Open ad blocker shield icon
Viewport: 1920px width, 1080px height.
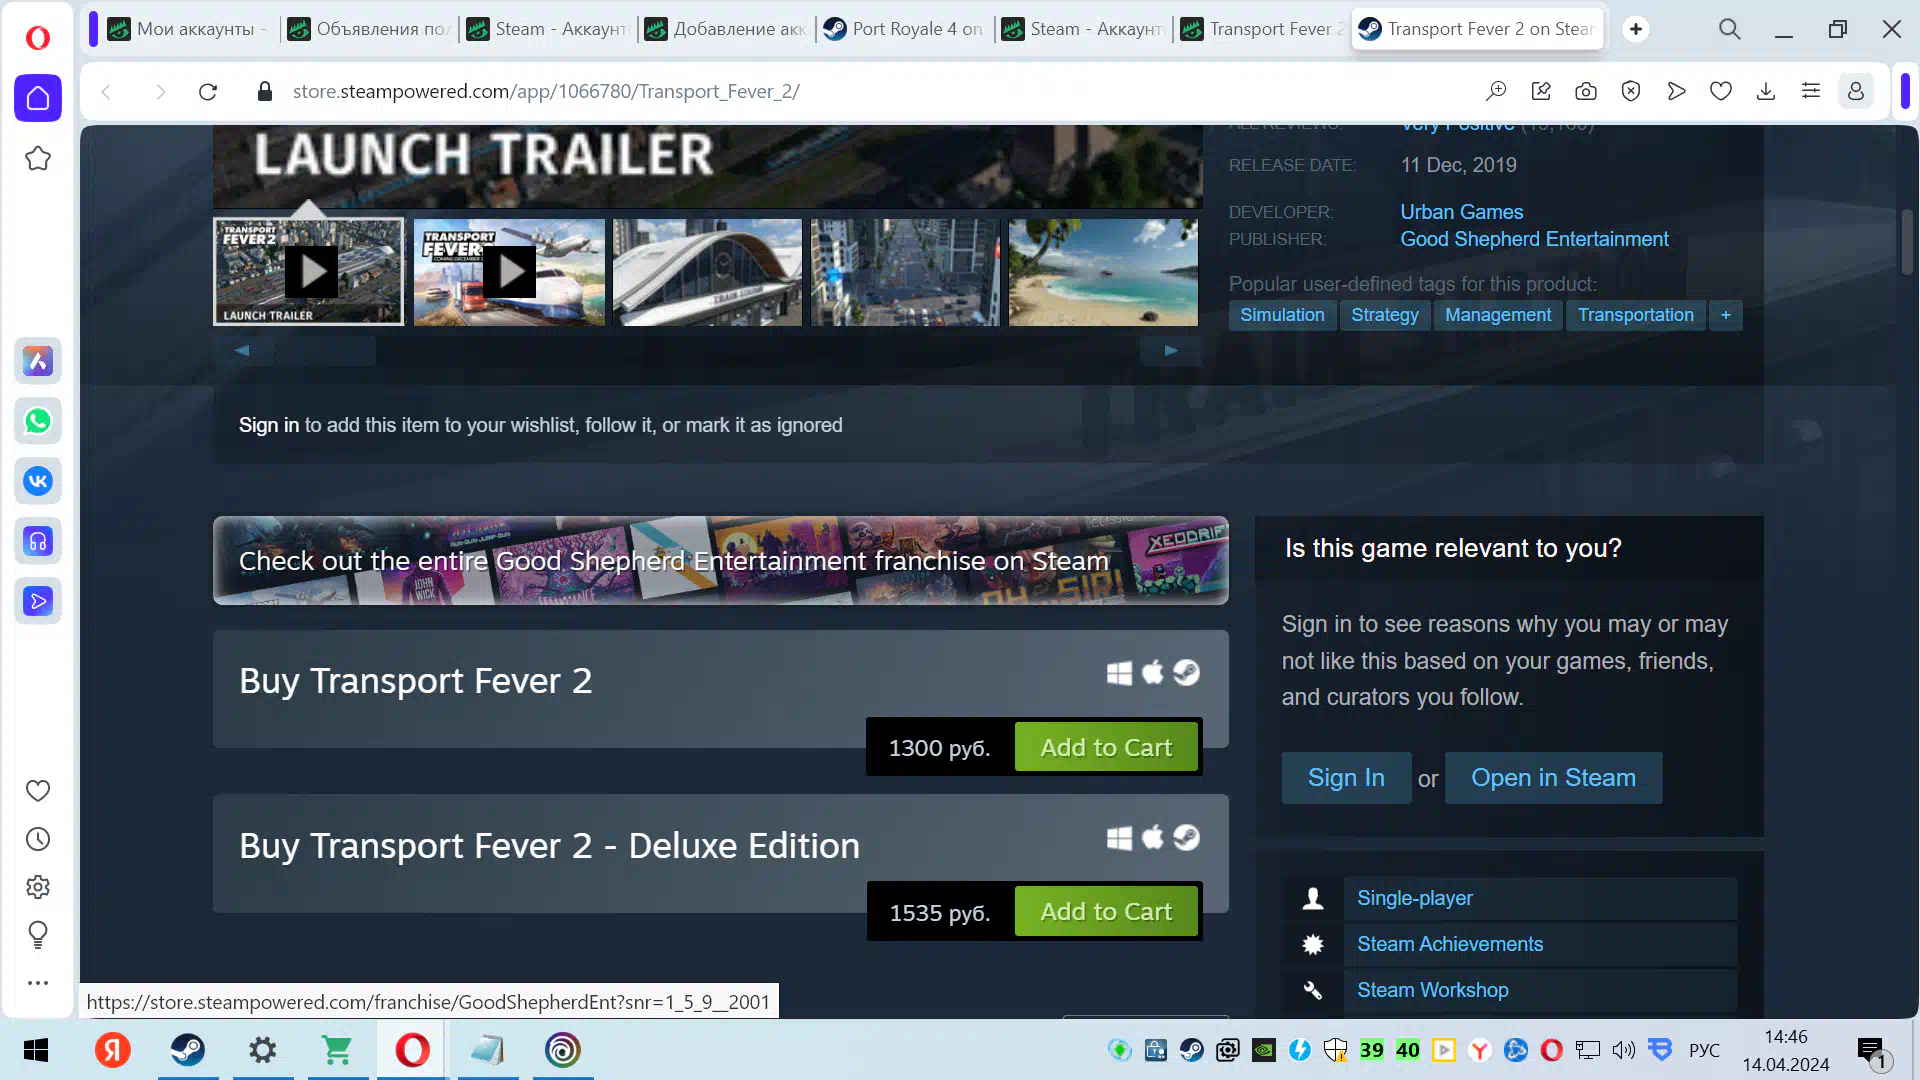point(1631,92)
